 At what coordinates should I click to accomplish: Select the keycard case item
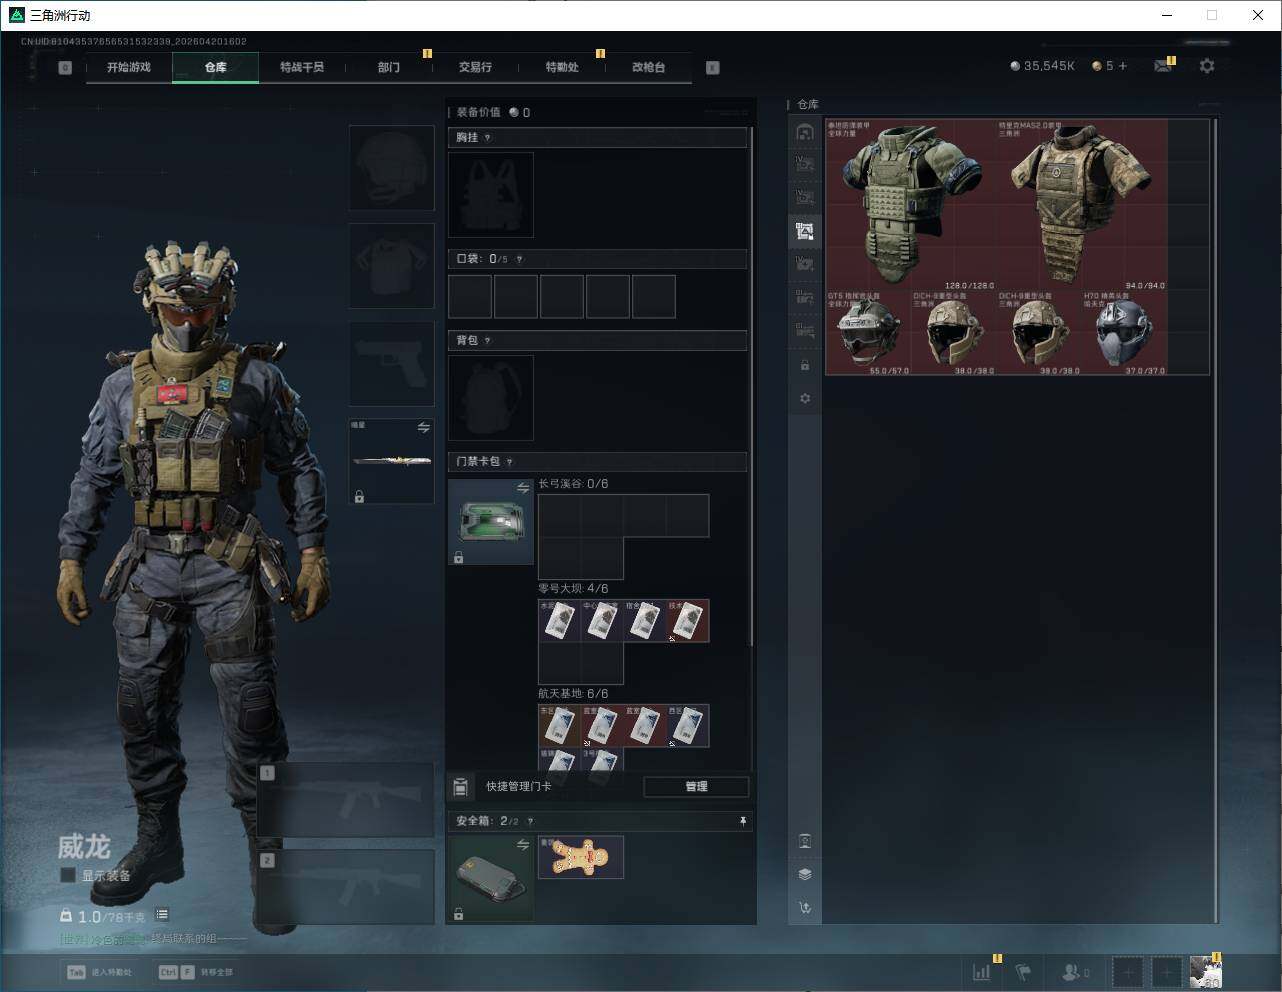click(x=491, y=522)
